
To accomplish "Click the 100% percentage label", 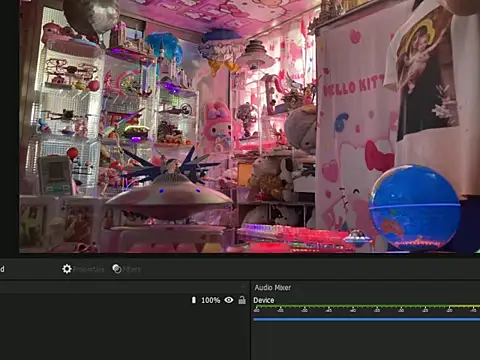I will [211, 300].
